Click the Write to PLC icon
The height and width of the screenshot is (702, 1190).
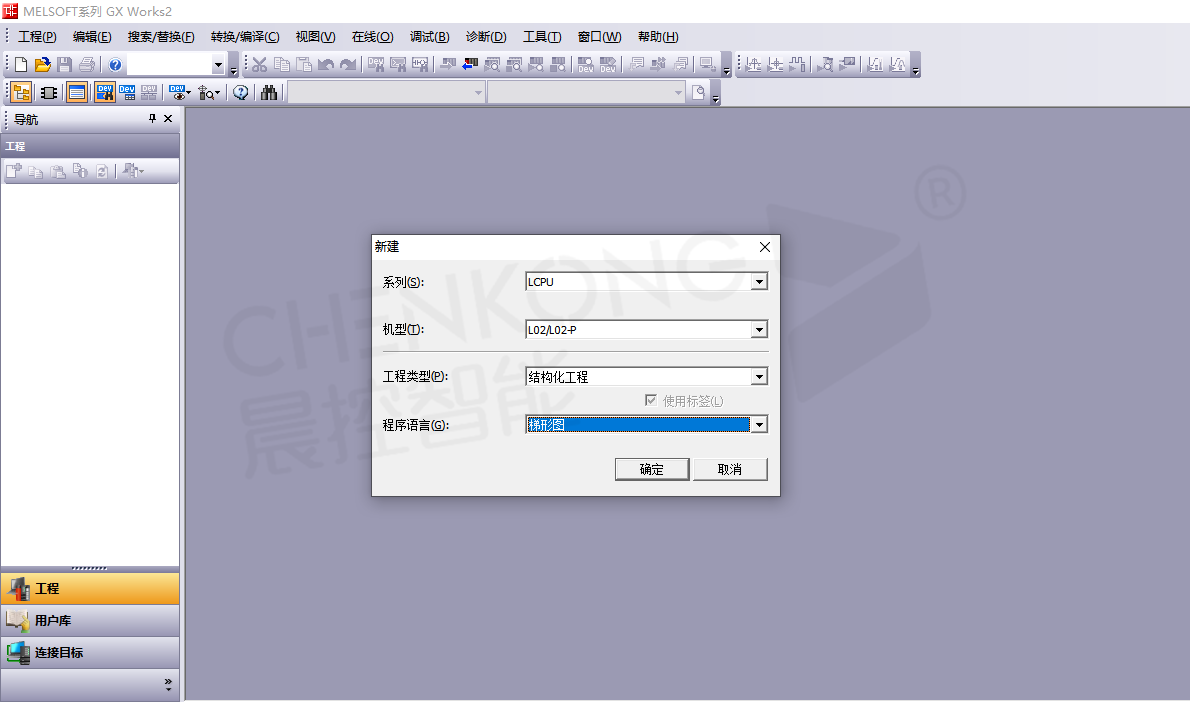[x=446, y=65]
